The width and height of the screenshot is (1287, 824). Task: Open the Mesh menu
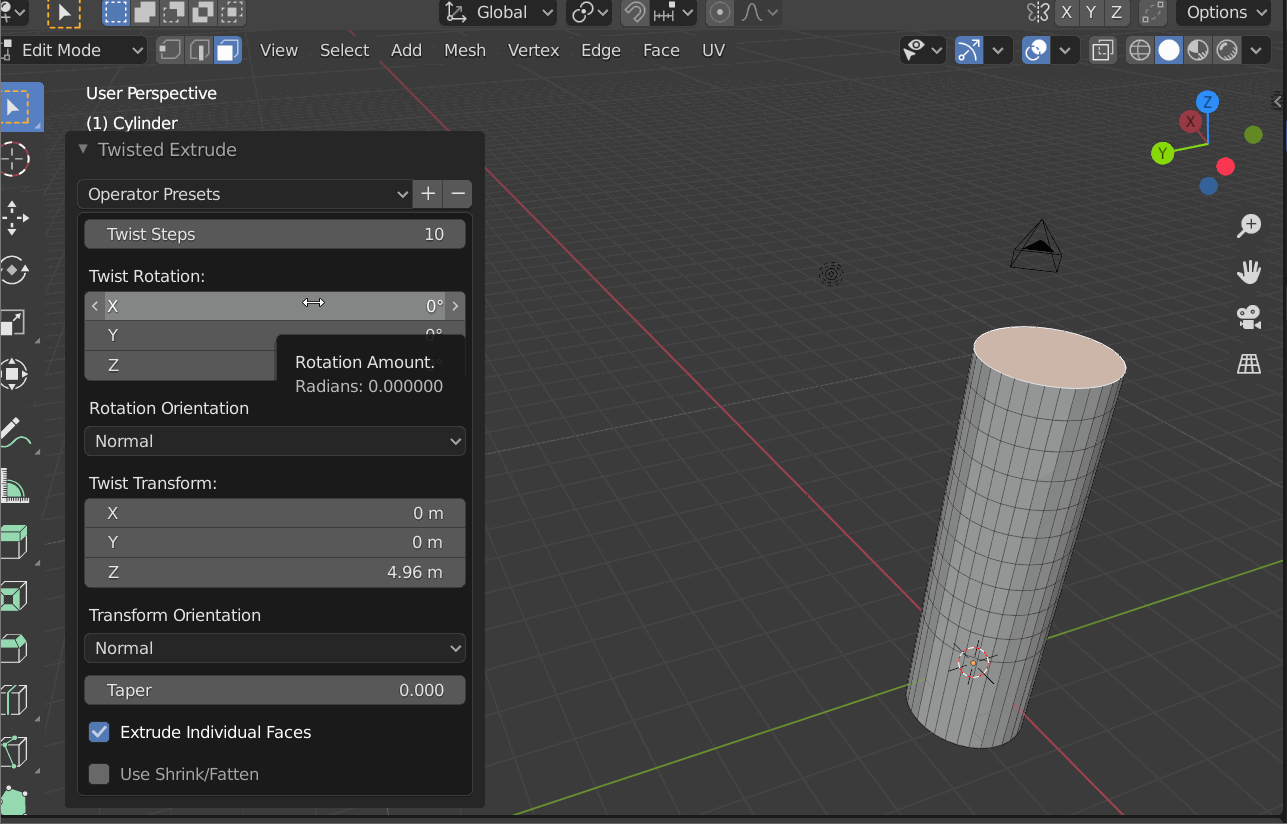coord(465,49)
